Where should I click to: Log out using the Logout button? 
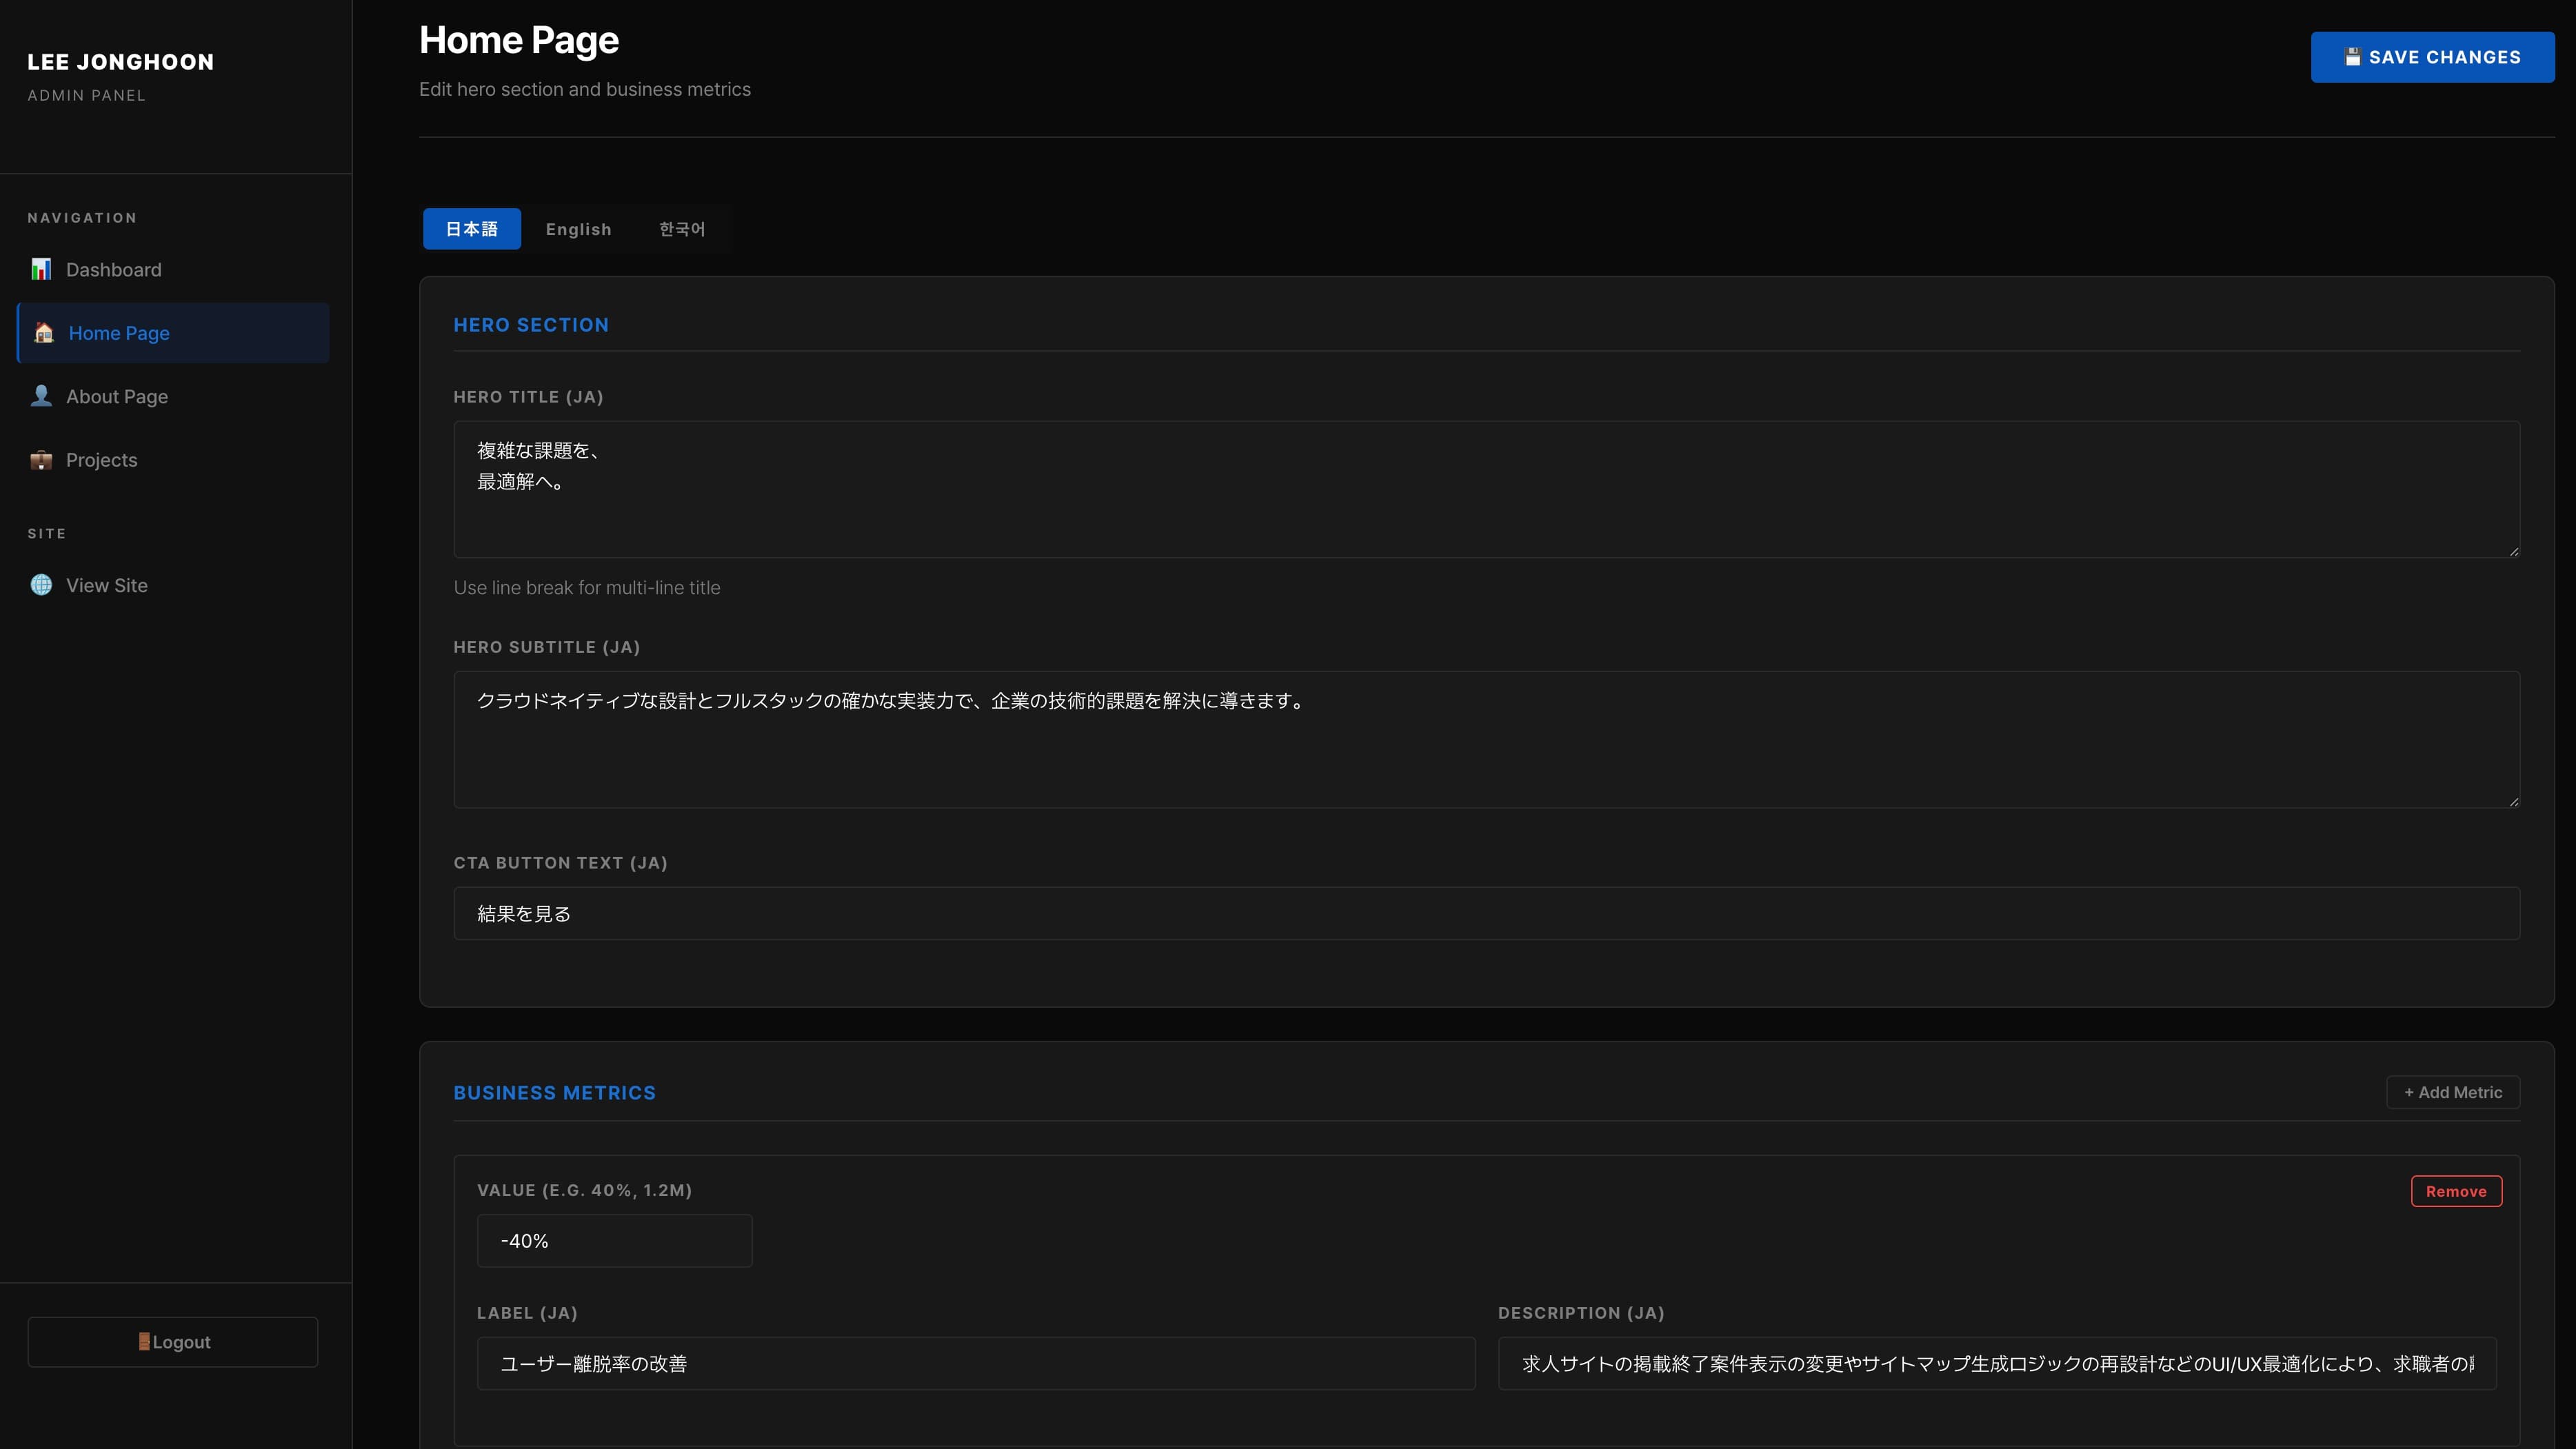pos(173,1342)
